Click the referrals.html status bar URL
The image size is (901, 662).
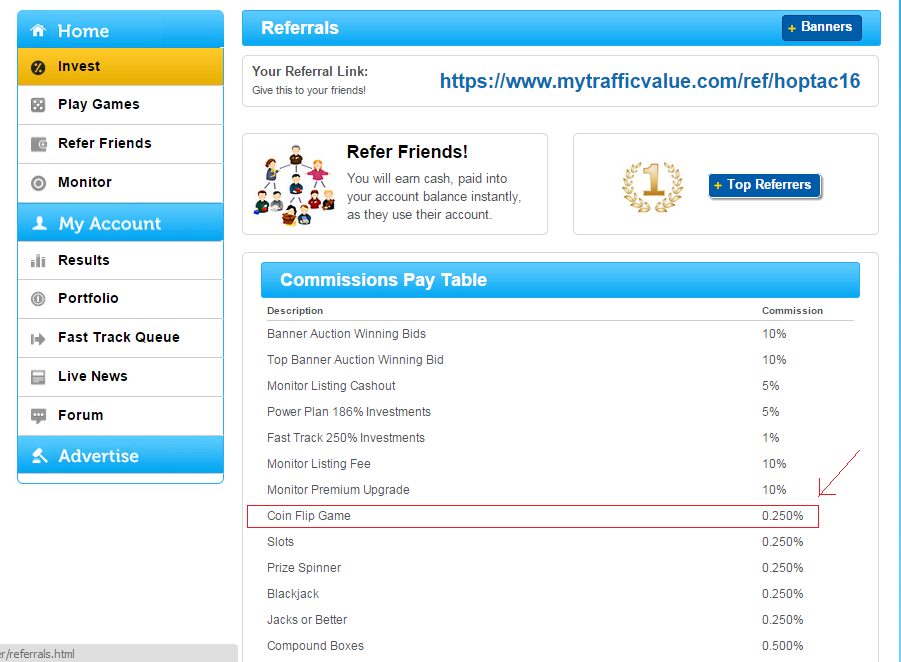pyautogui.click(x=37, y=654)
